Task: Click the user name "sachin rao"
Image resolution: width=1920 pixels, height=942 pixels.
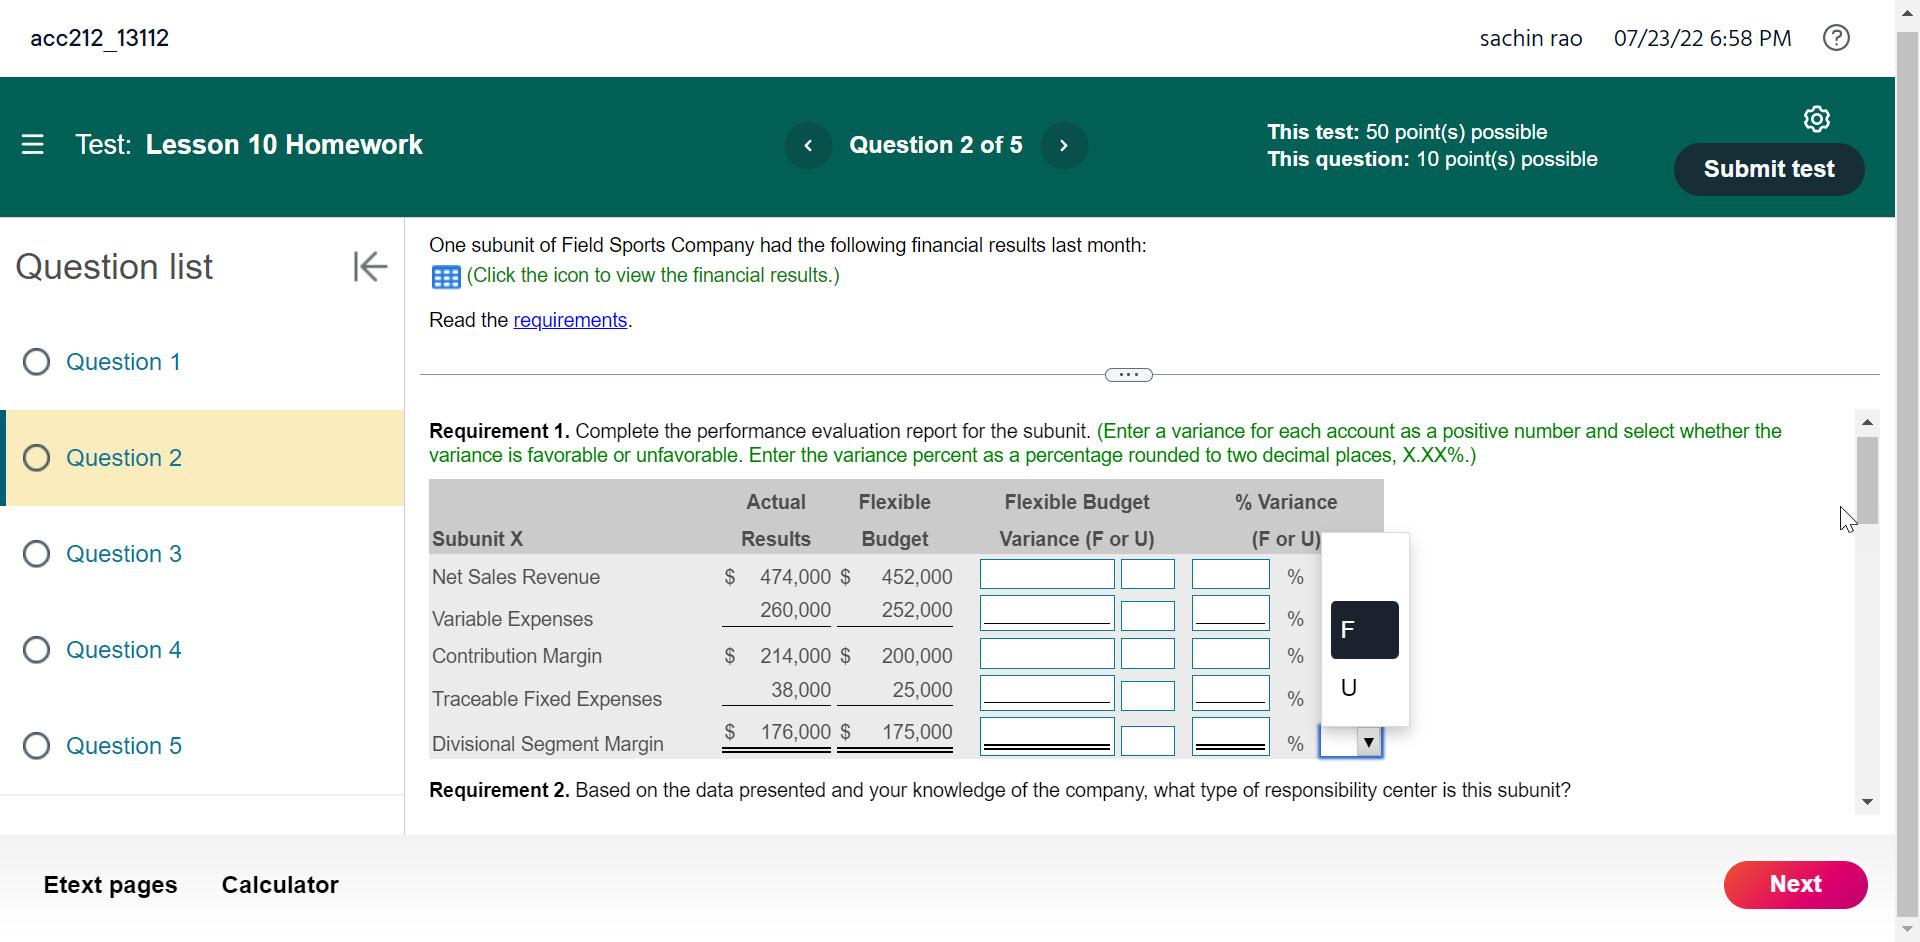Action: click(x=1531, y=39)
